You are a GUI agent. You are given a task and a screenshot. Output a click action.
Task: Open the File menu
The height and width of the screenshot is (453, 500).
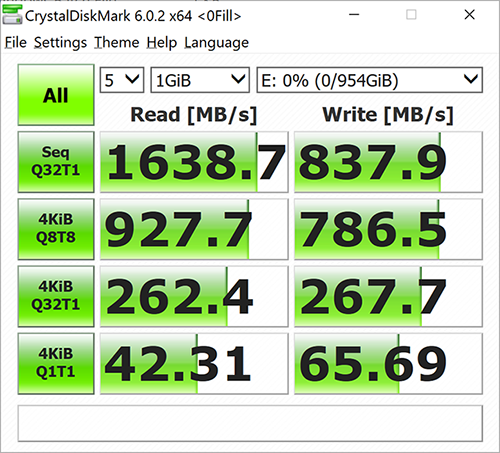(16, 43)
